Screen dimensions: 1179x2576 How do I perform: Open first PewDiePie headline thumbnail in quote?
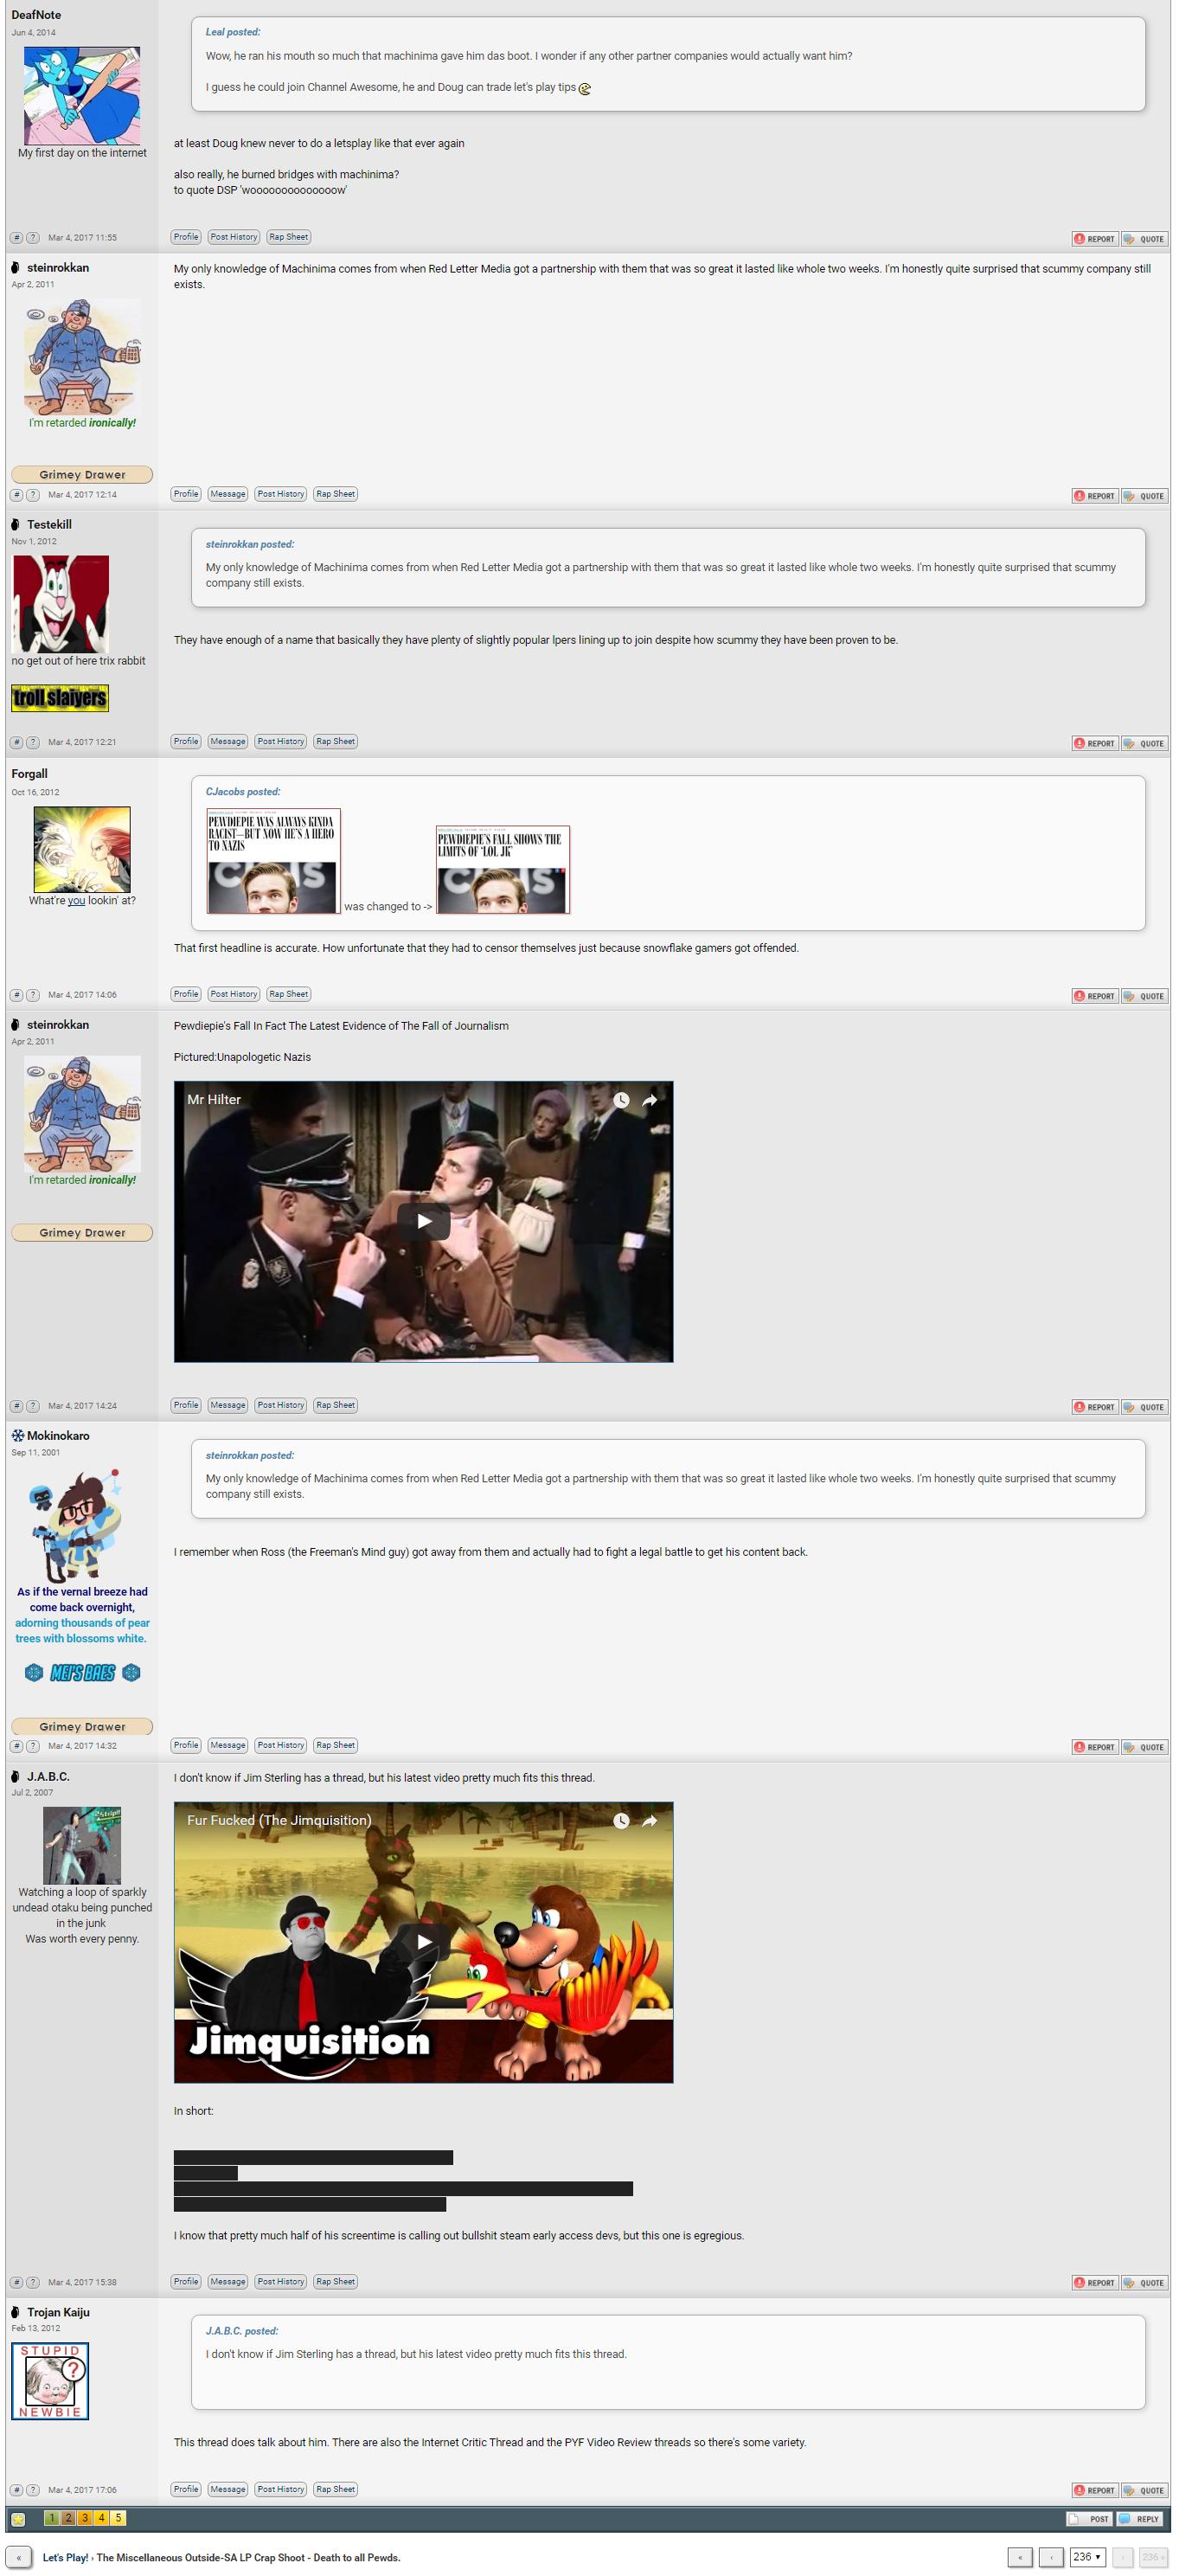[x=273, y=861]
